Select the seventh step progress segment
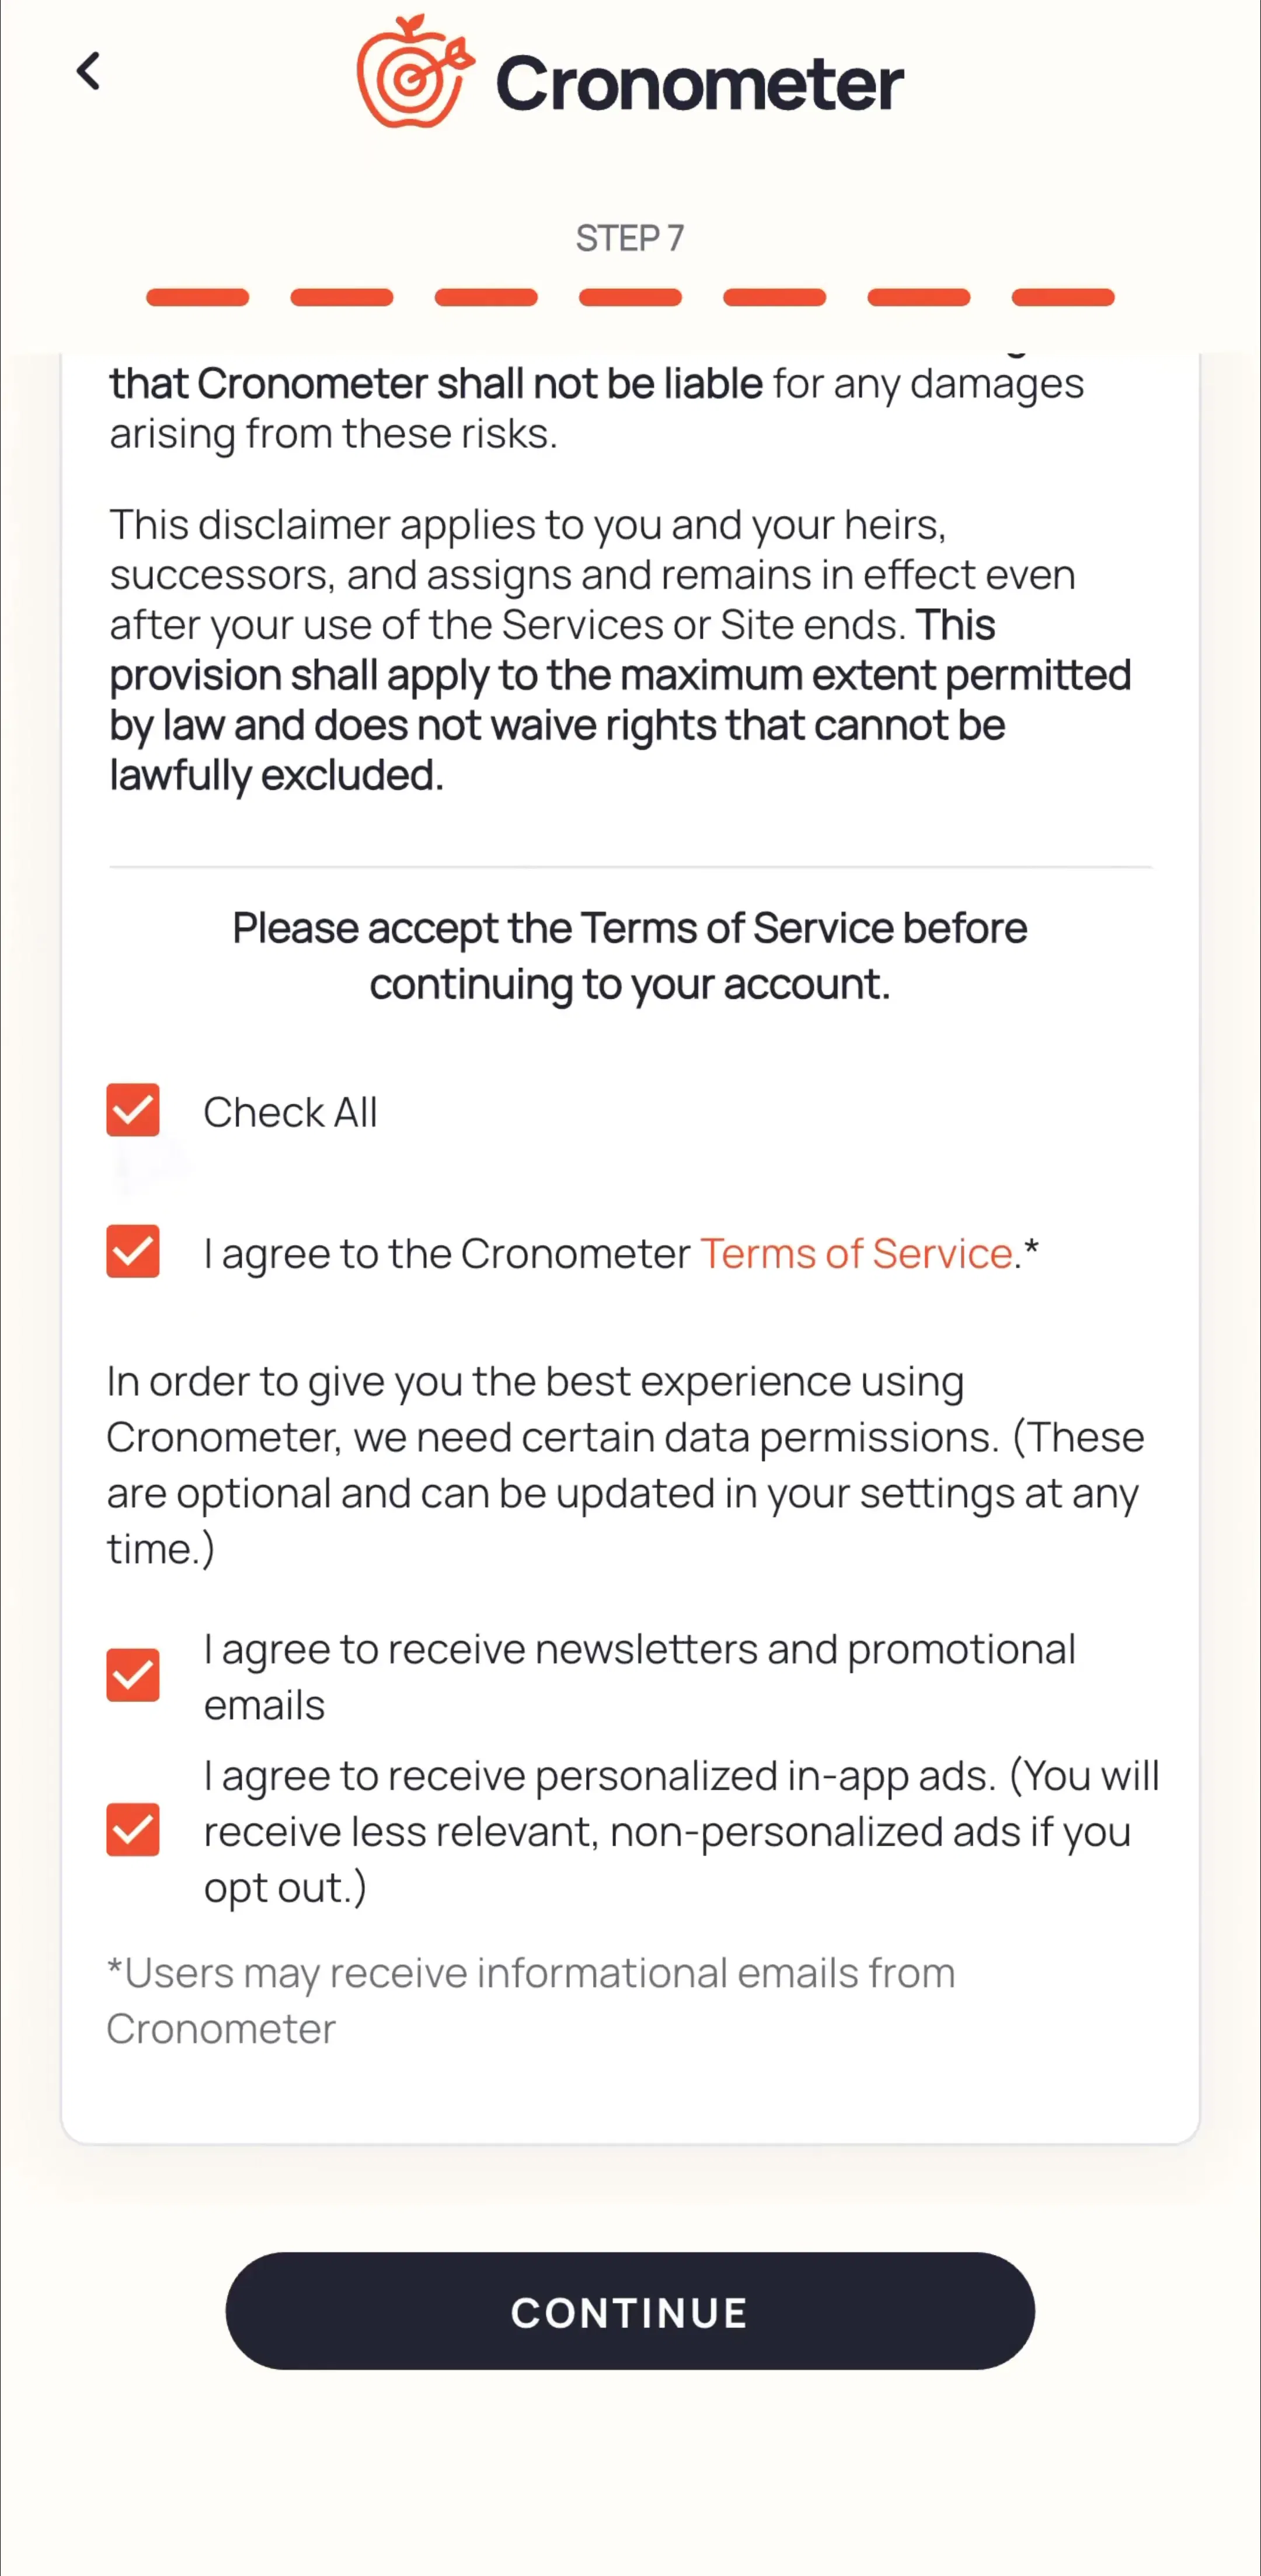1261x2576 pixels. tap(1063, 297)
